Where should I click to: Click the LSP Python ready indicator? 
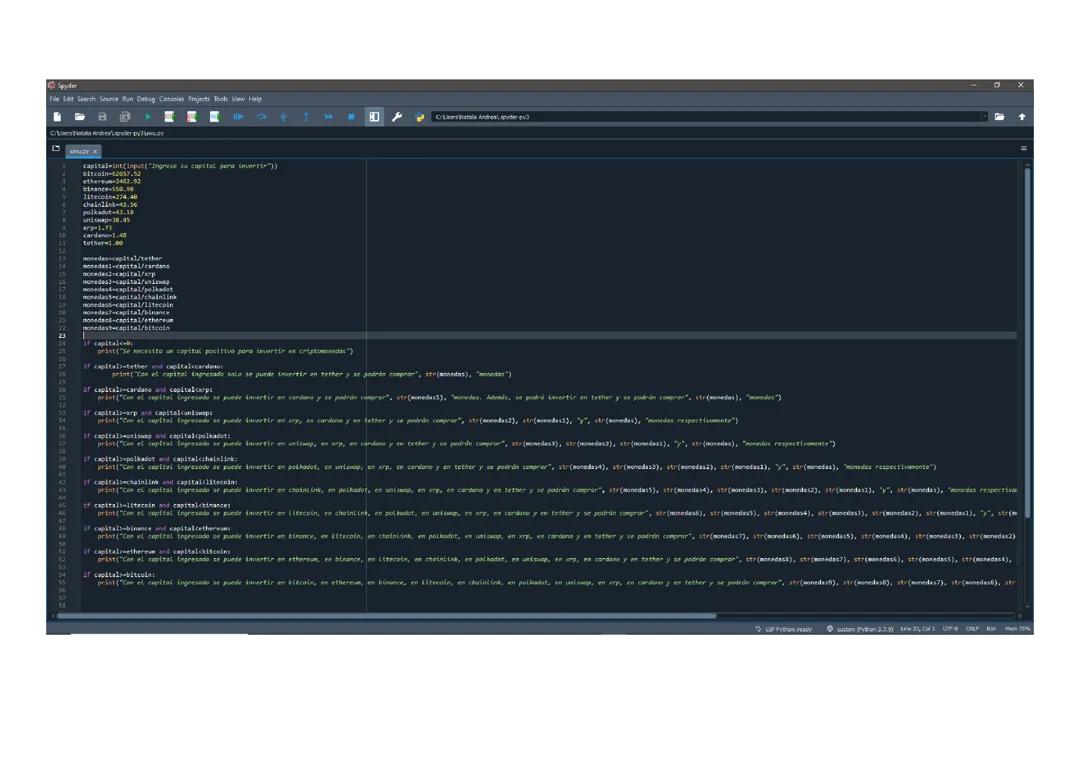pyautogui.click(x=785, y=629)
